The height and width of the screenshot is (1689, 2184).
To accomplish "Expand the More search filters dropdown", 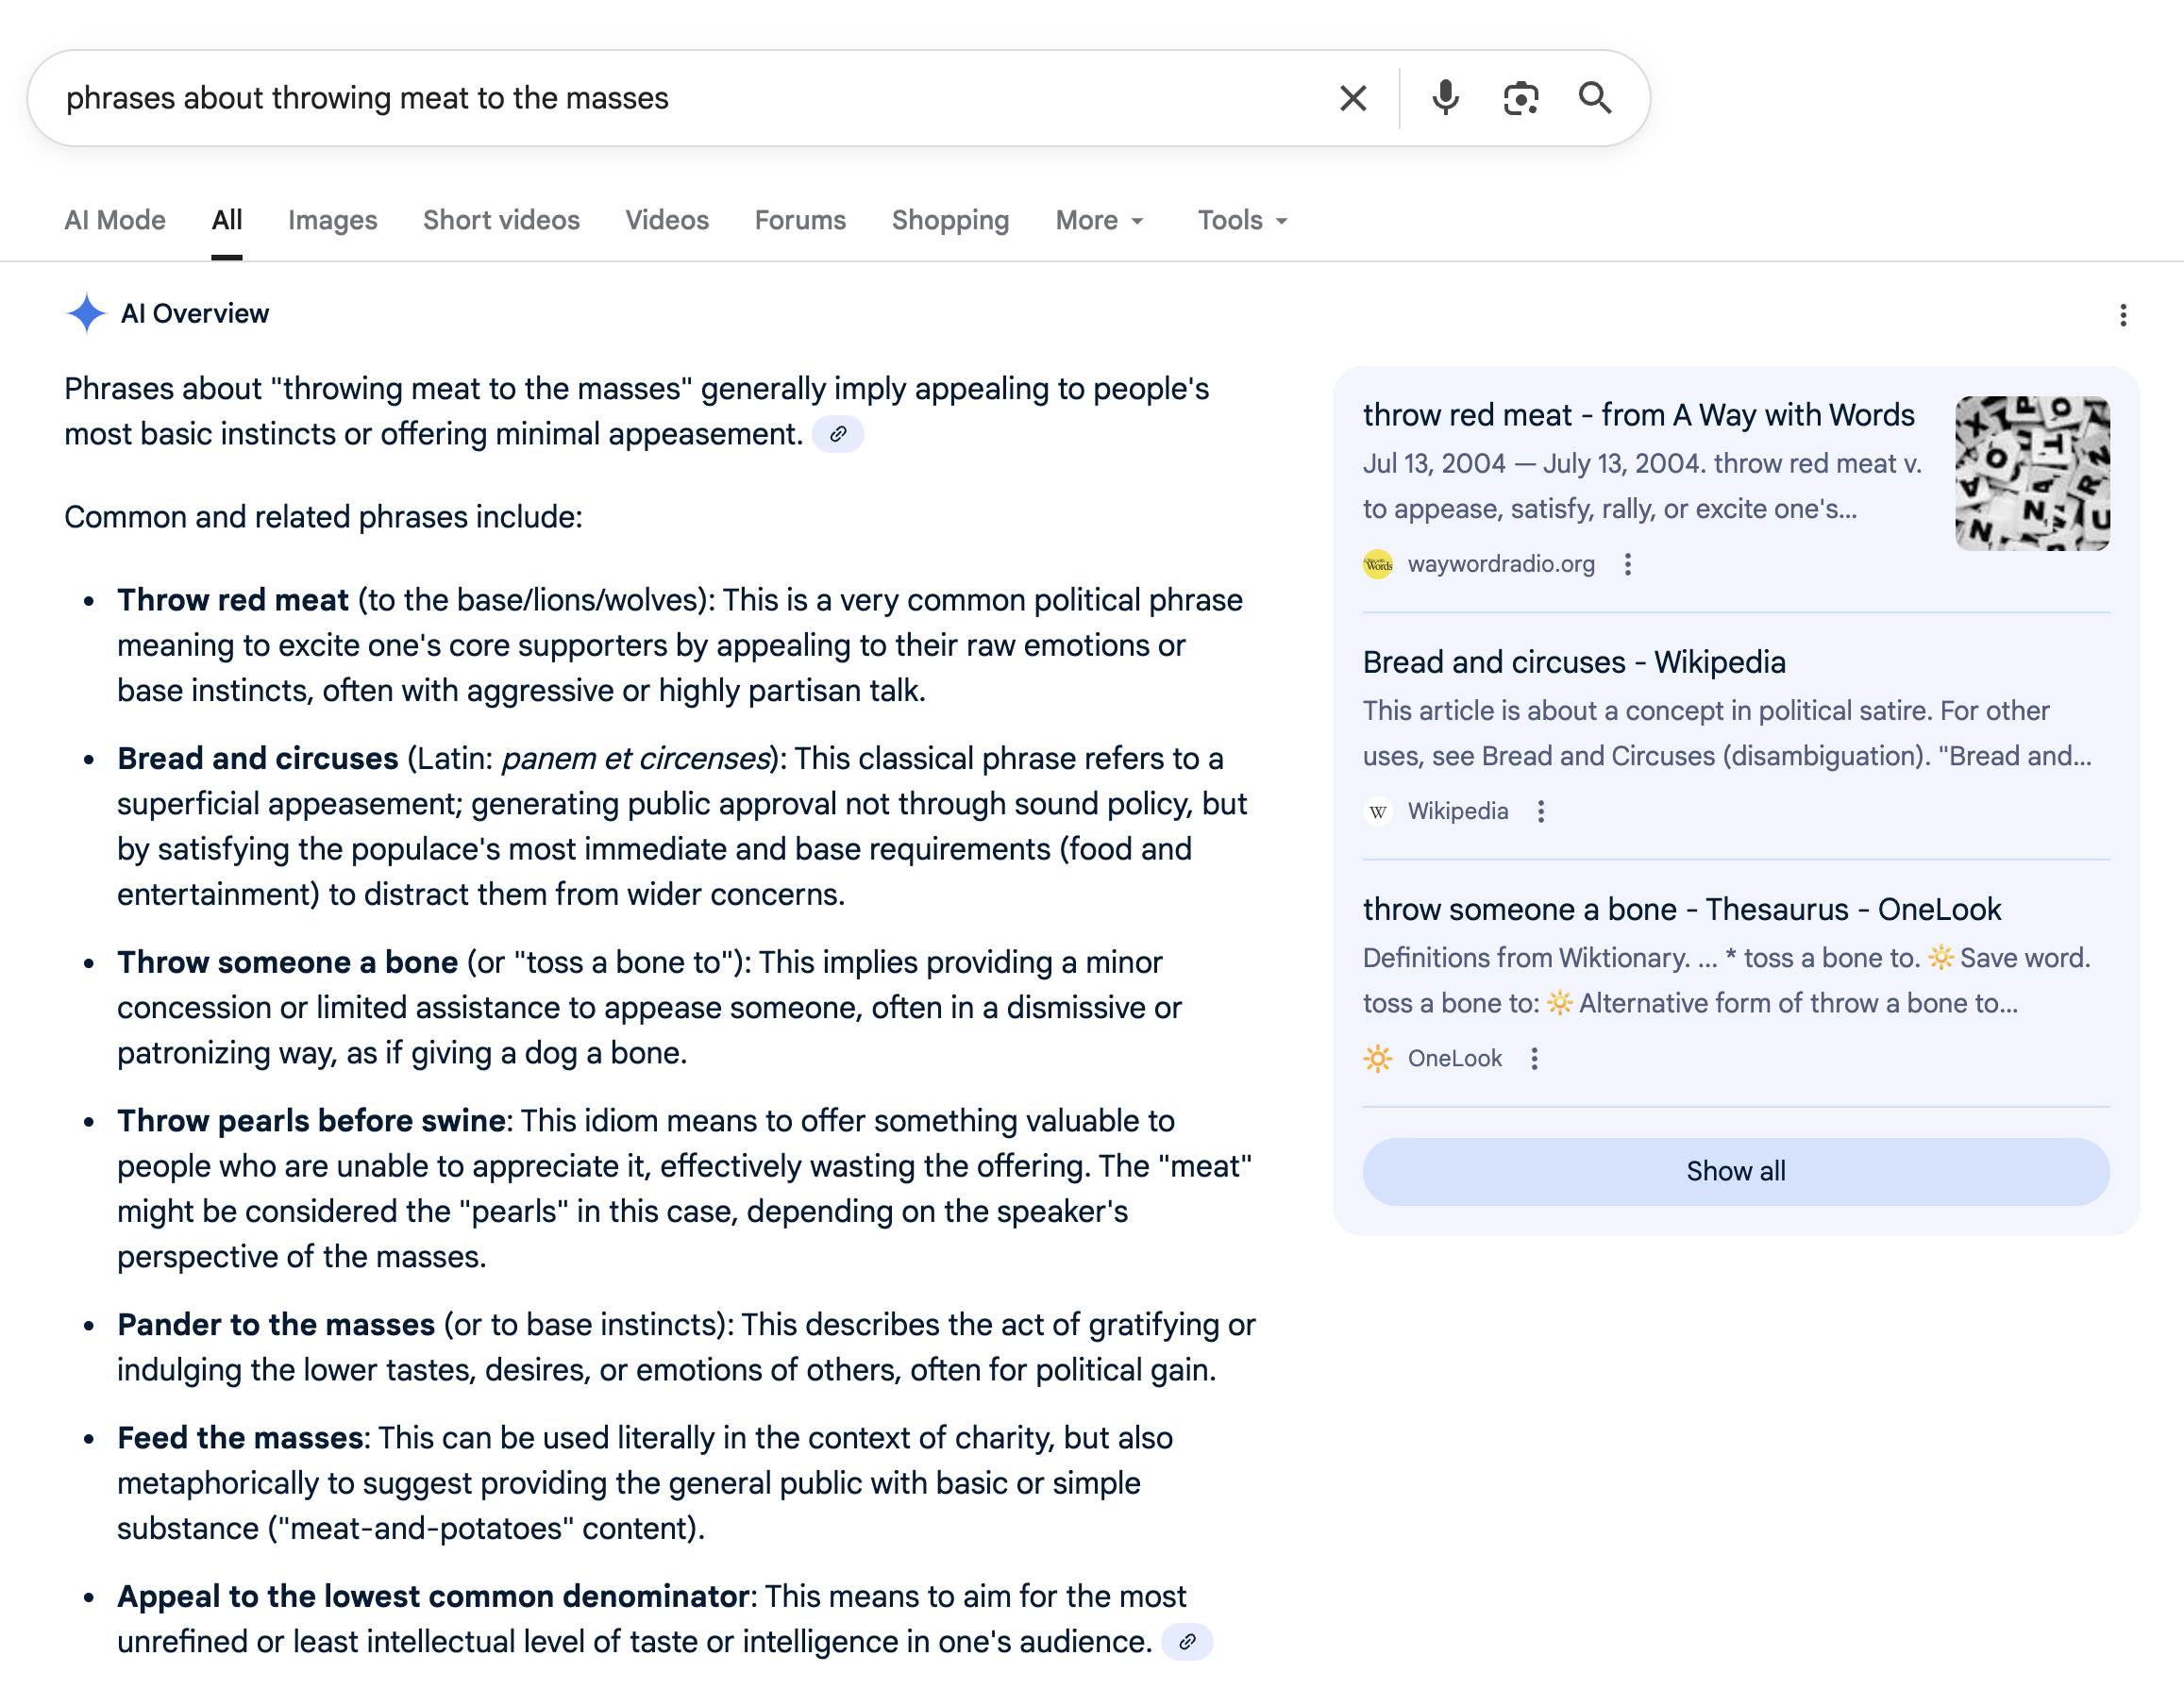I will pyautogui.click(x=1099, y=220).
